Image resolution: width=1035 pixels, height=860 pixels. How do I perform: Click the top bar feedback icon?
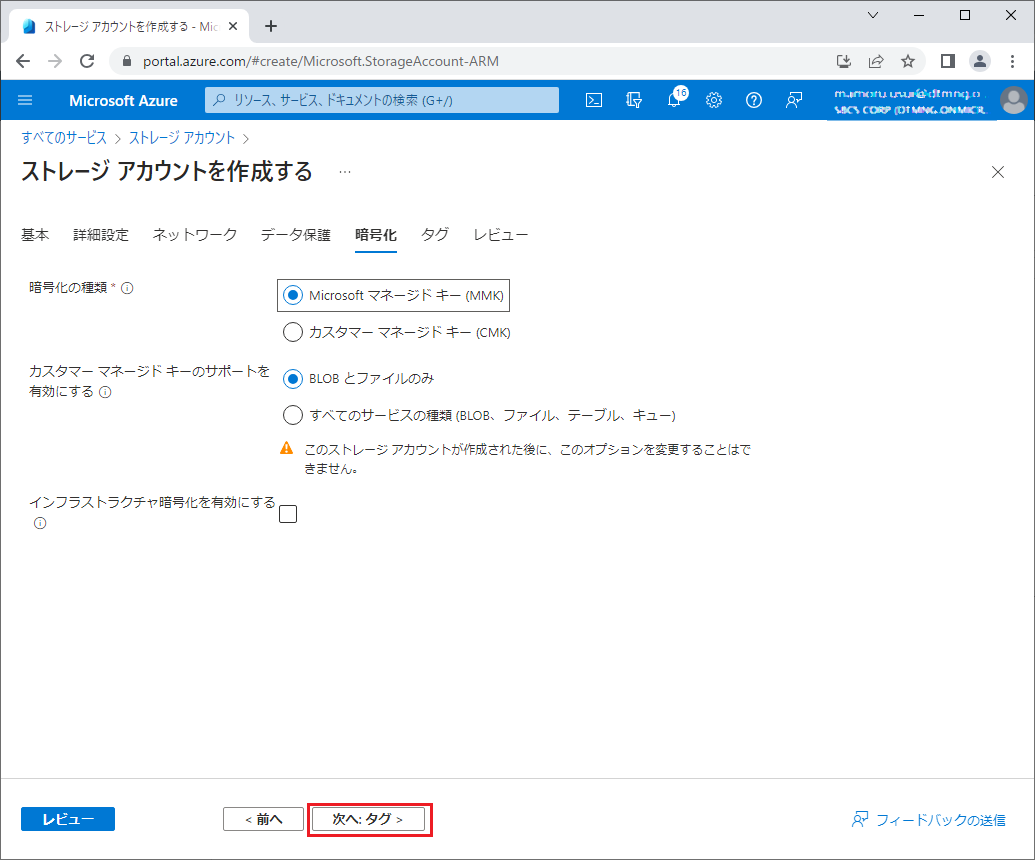[793, 100]
